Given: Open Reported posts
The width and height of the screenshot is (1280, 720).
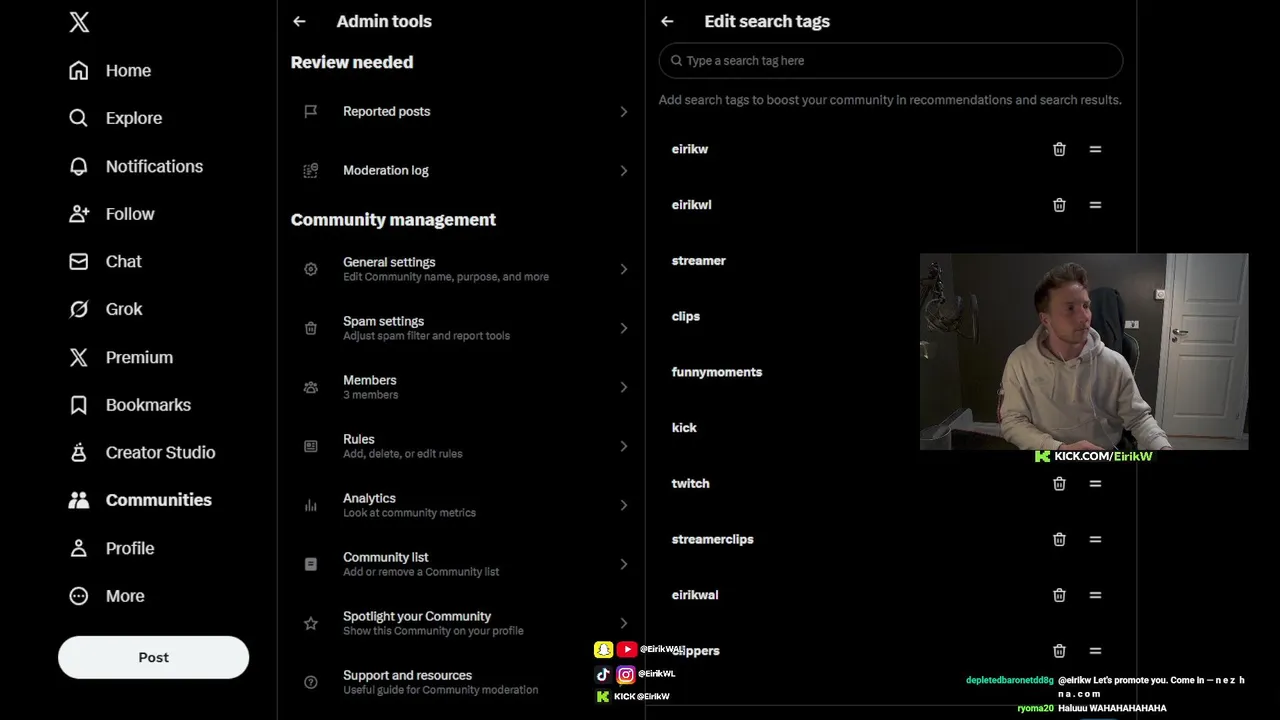Looking at the screenshot, I should [463, 112].
